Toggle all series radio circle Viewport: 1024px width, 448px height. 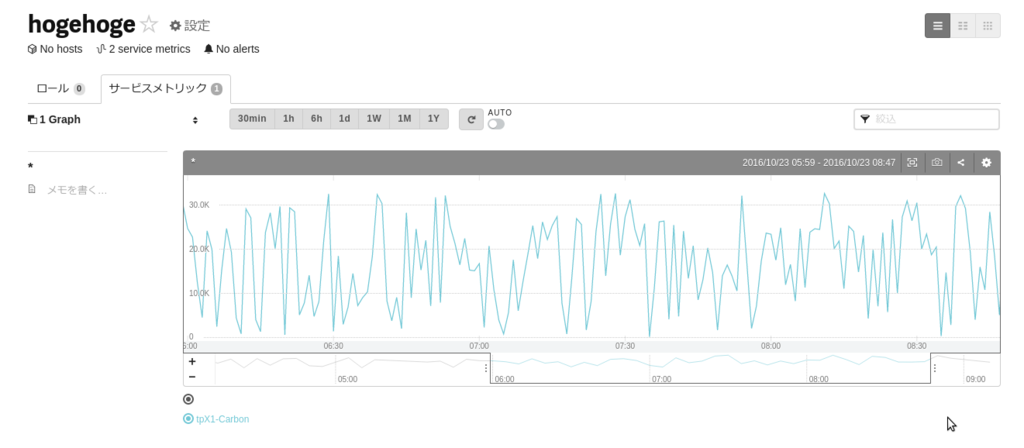click(x=189, y=399)
